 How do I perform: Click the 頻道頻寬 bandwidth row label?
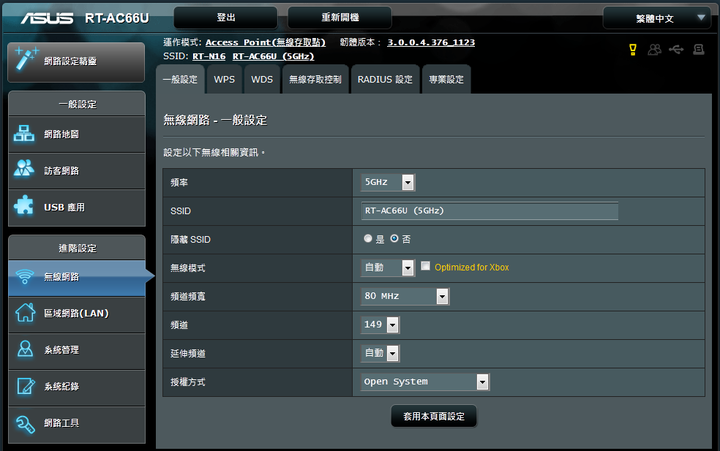pyautogui.click(x=188, y=296)
